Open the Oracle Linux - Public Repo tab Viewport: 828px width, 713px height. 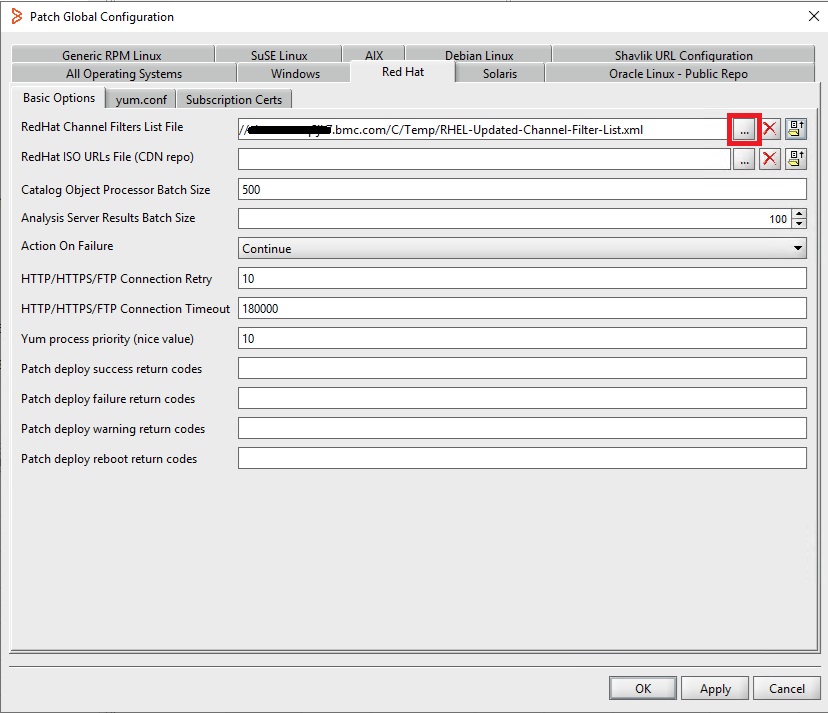[678, 73]
